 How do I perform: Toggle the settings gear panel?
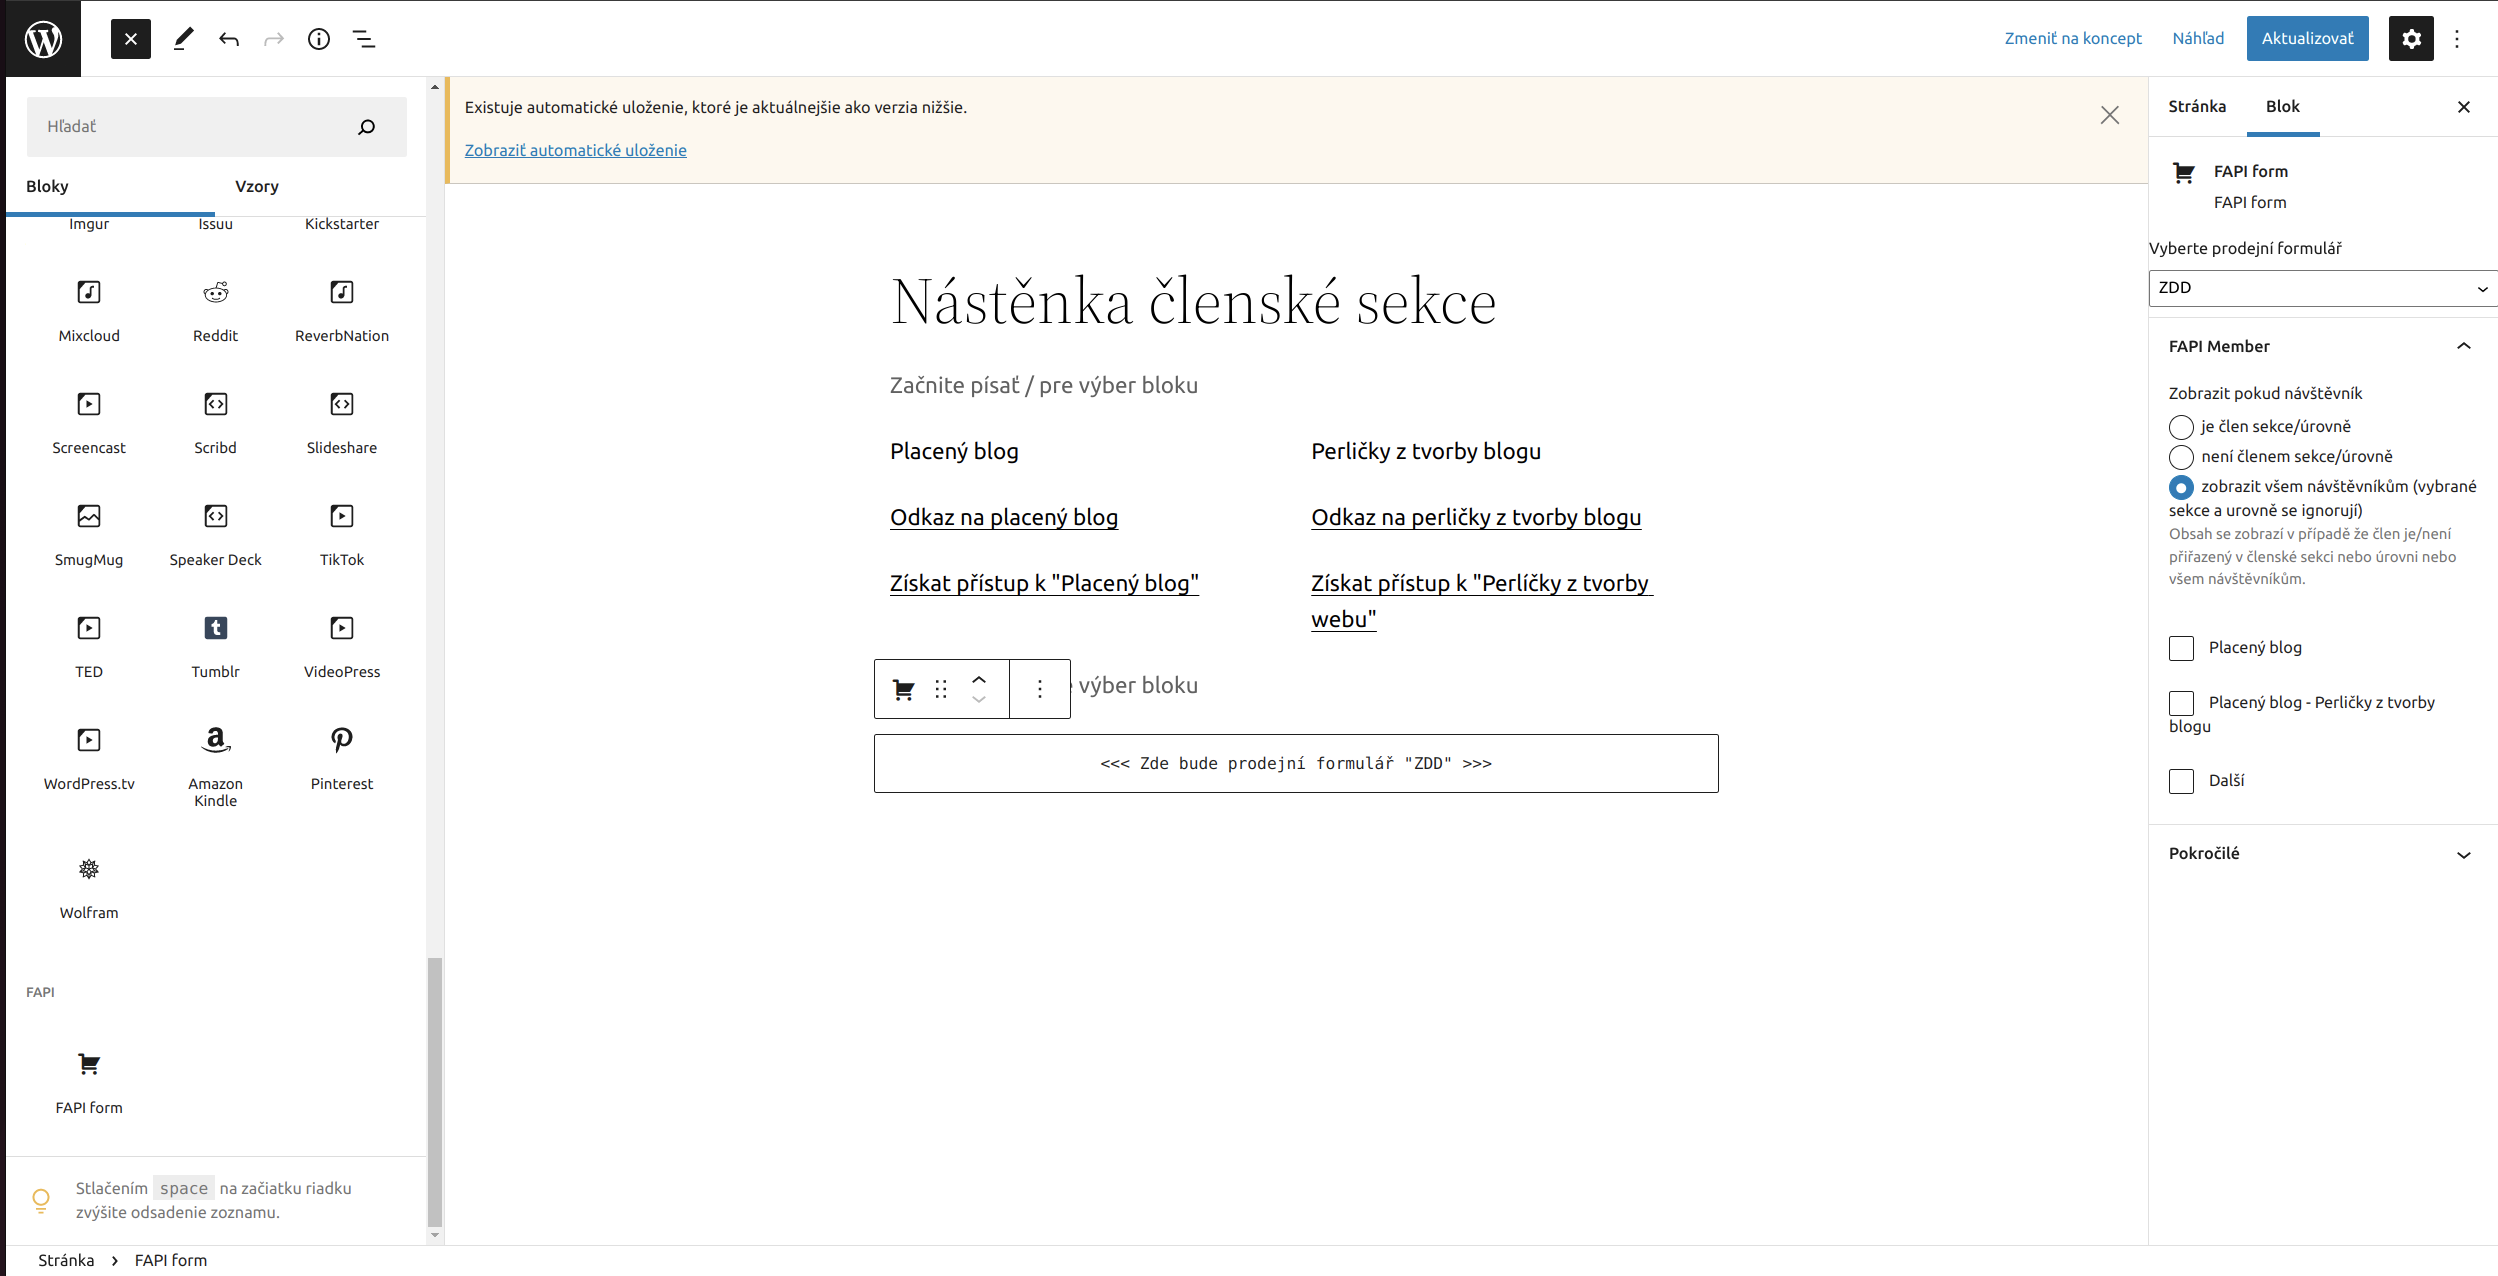pos(2411,39)
